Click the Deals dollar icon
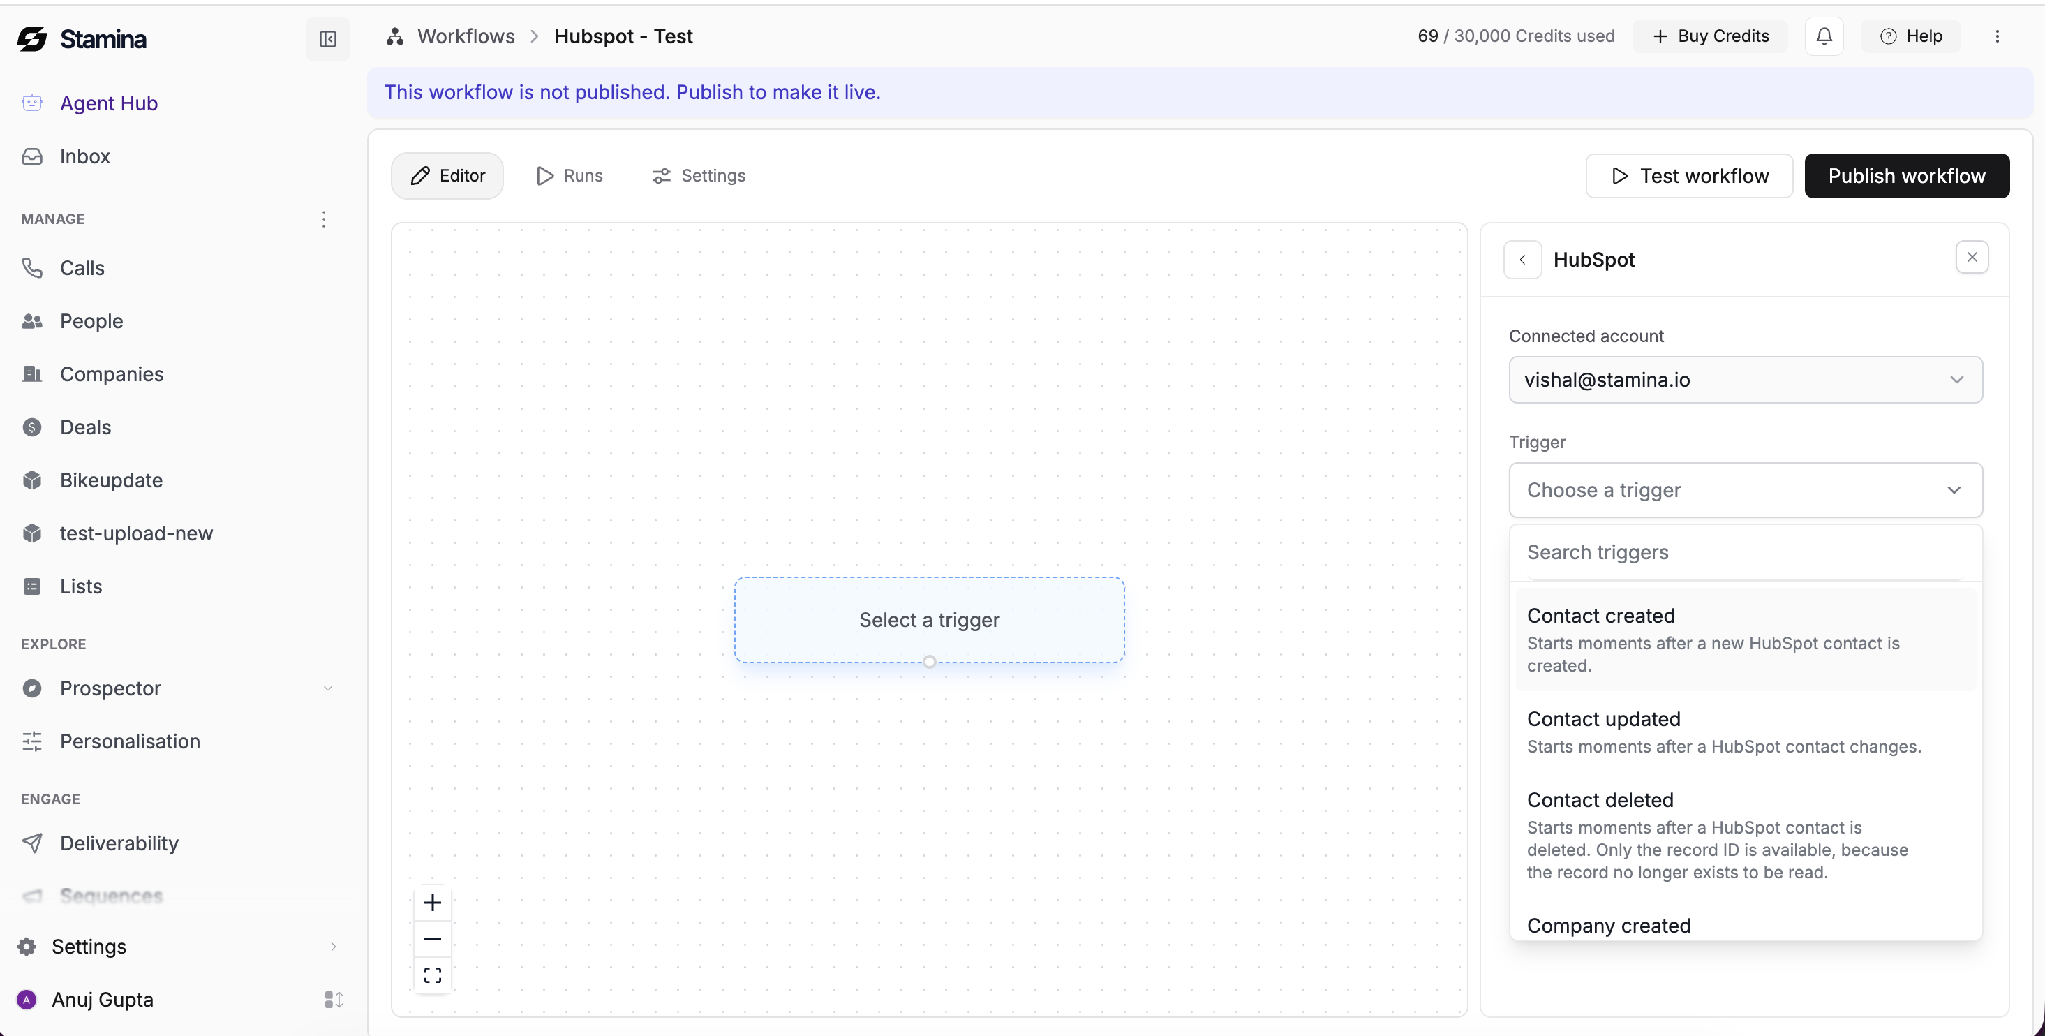The height and width of the screenshot is (1036, 2045). [32, 427]
